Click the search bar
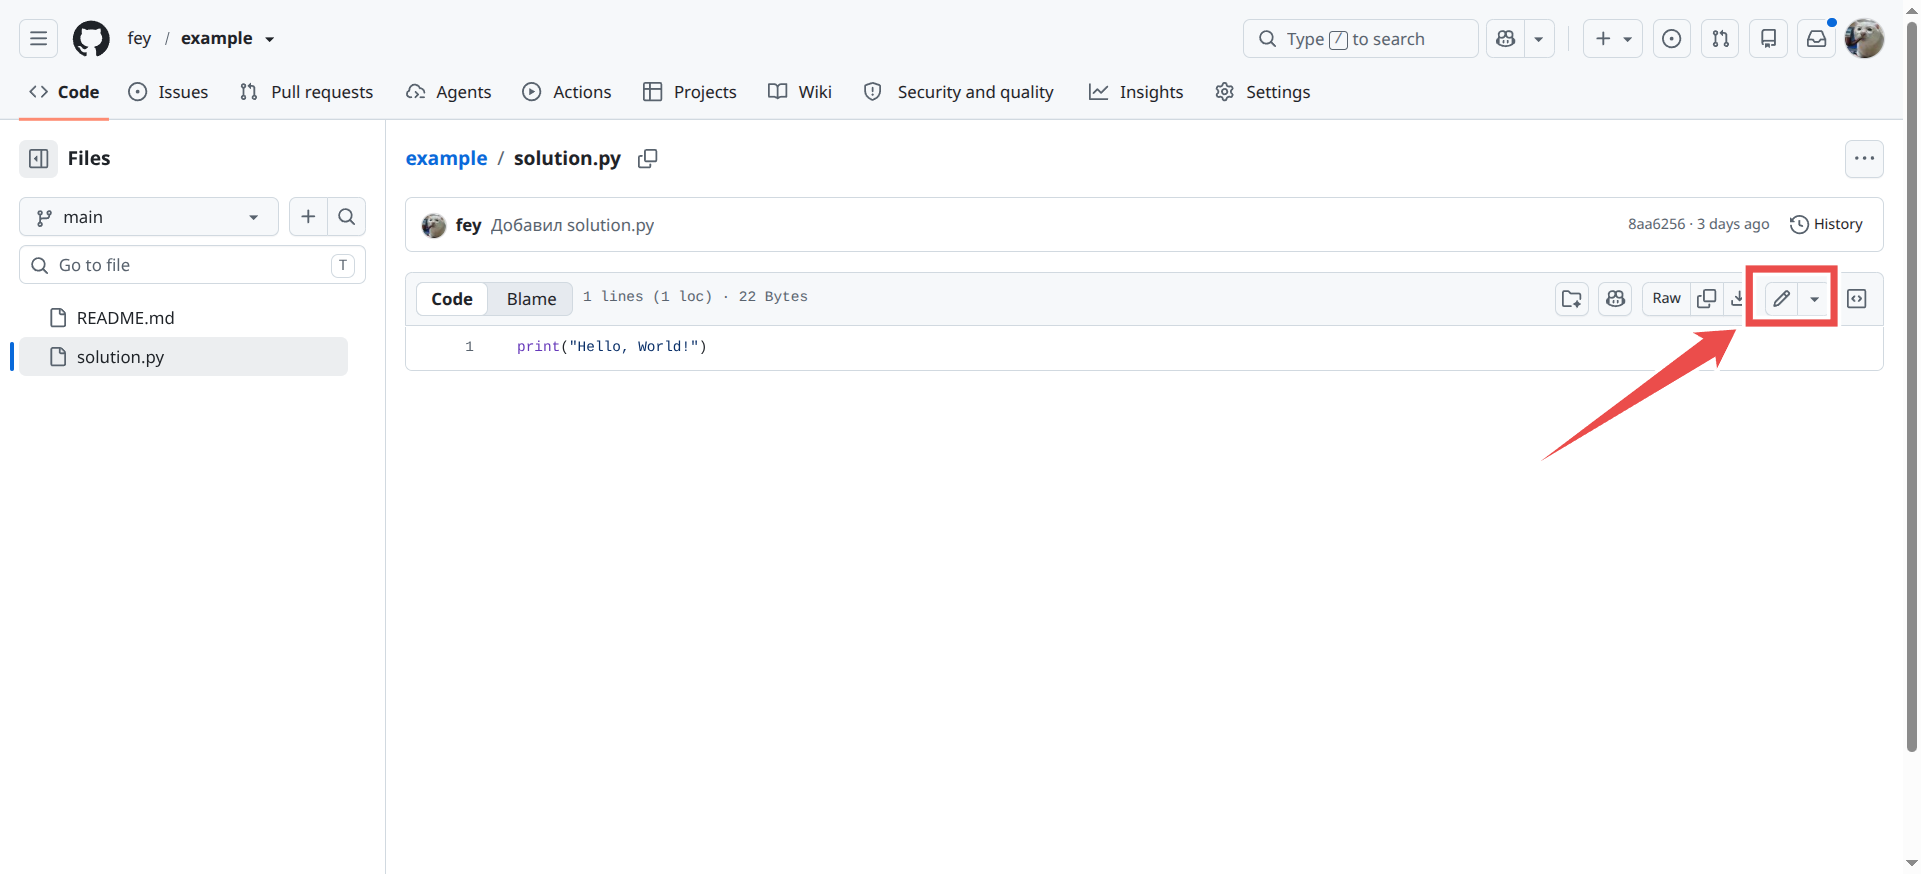This screenshot has width=1921, height=874. (1360, 39)
